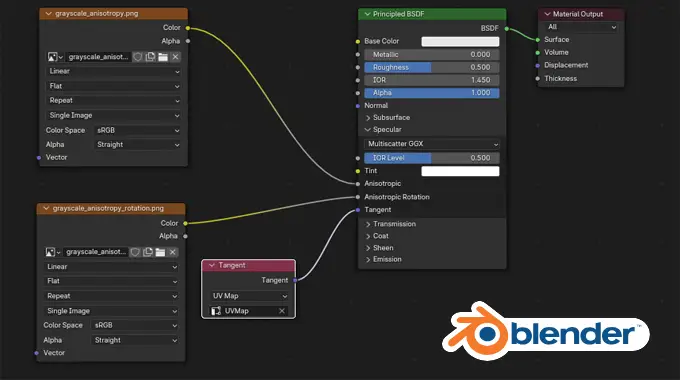Open Single Image dropdown in grayscale_anisotropy.png node
The height and width of the screenshot is (380, 680).
point(114,115)
